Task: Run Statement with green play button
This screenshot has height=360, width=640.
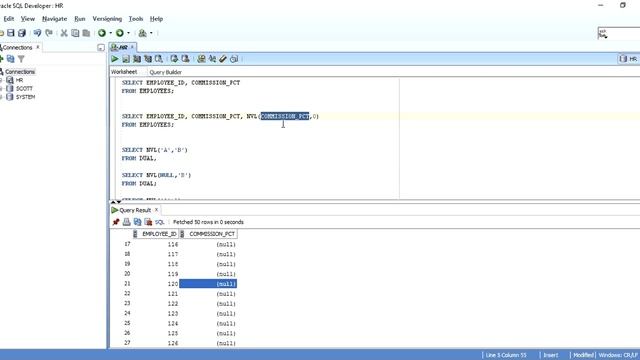Action: click(x=115, y=59)
